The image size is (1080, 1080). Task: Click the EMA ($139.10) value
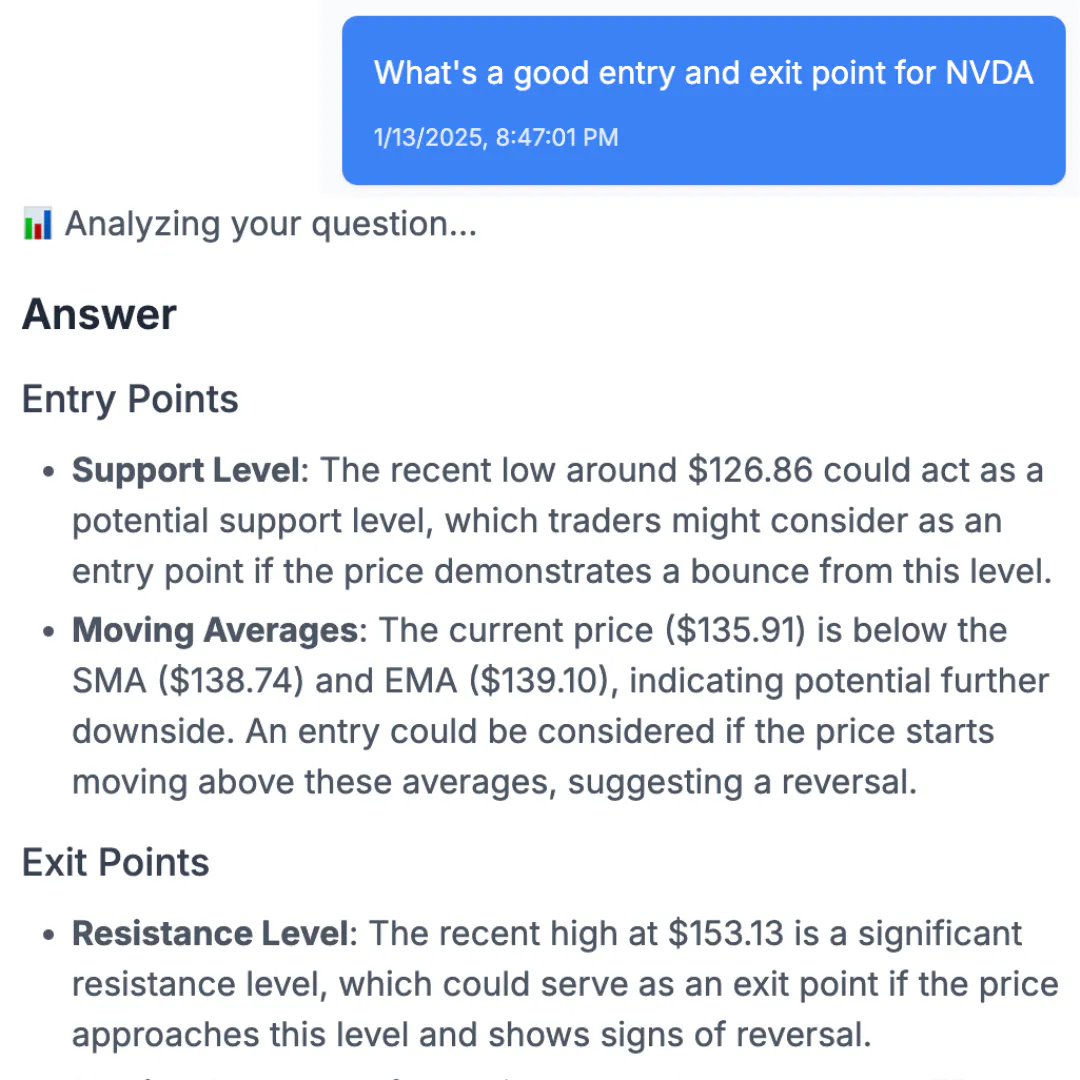click(x=496, y=681)
